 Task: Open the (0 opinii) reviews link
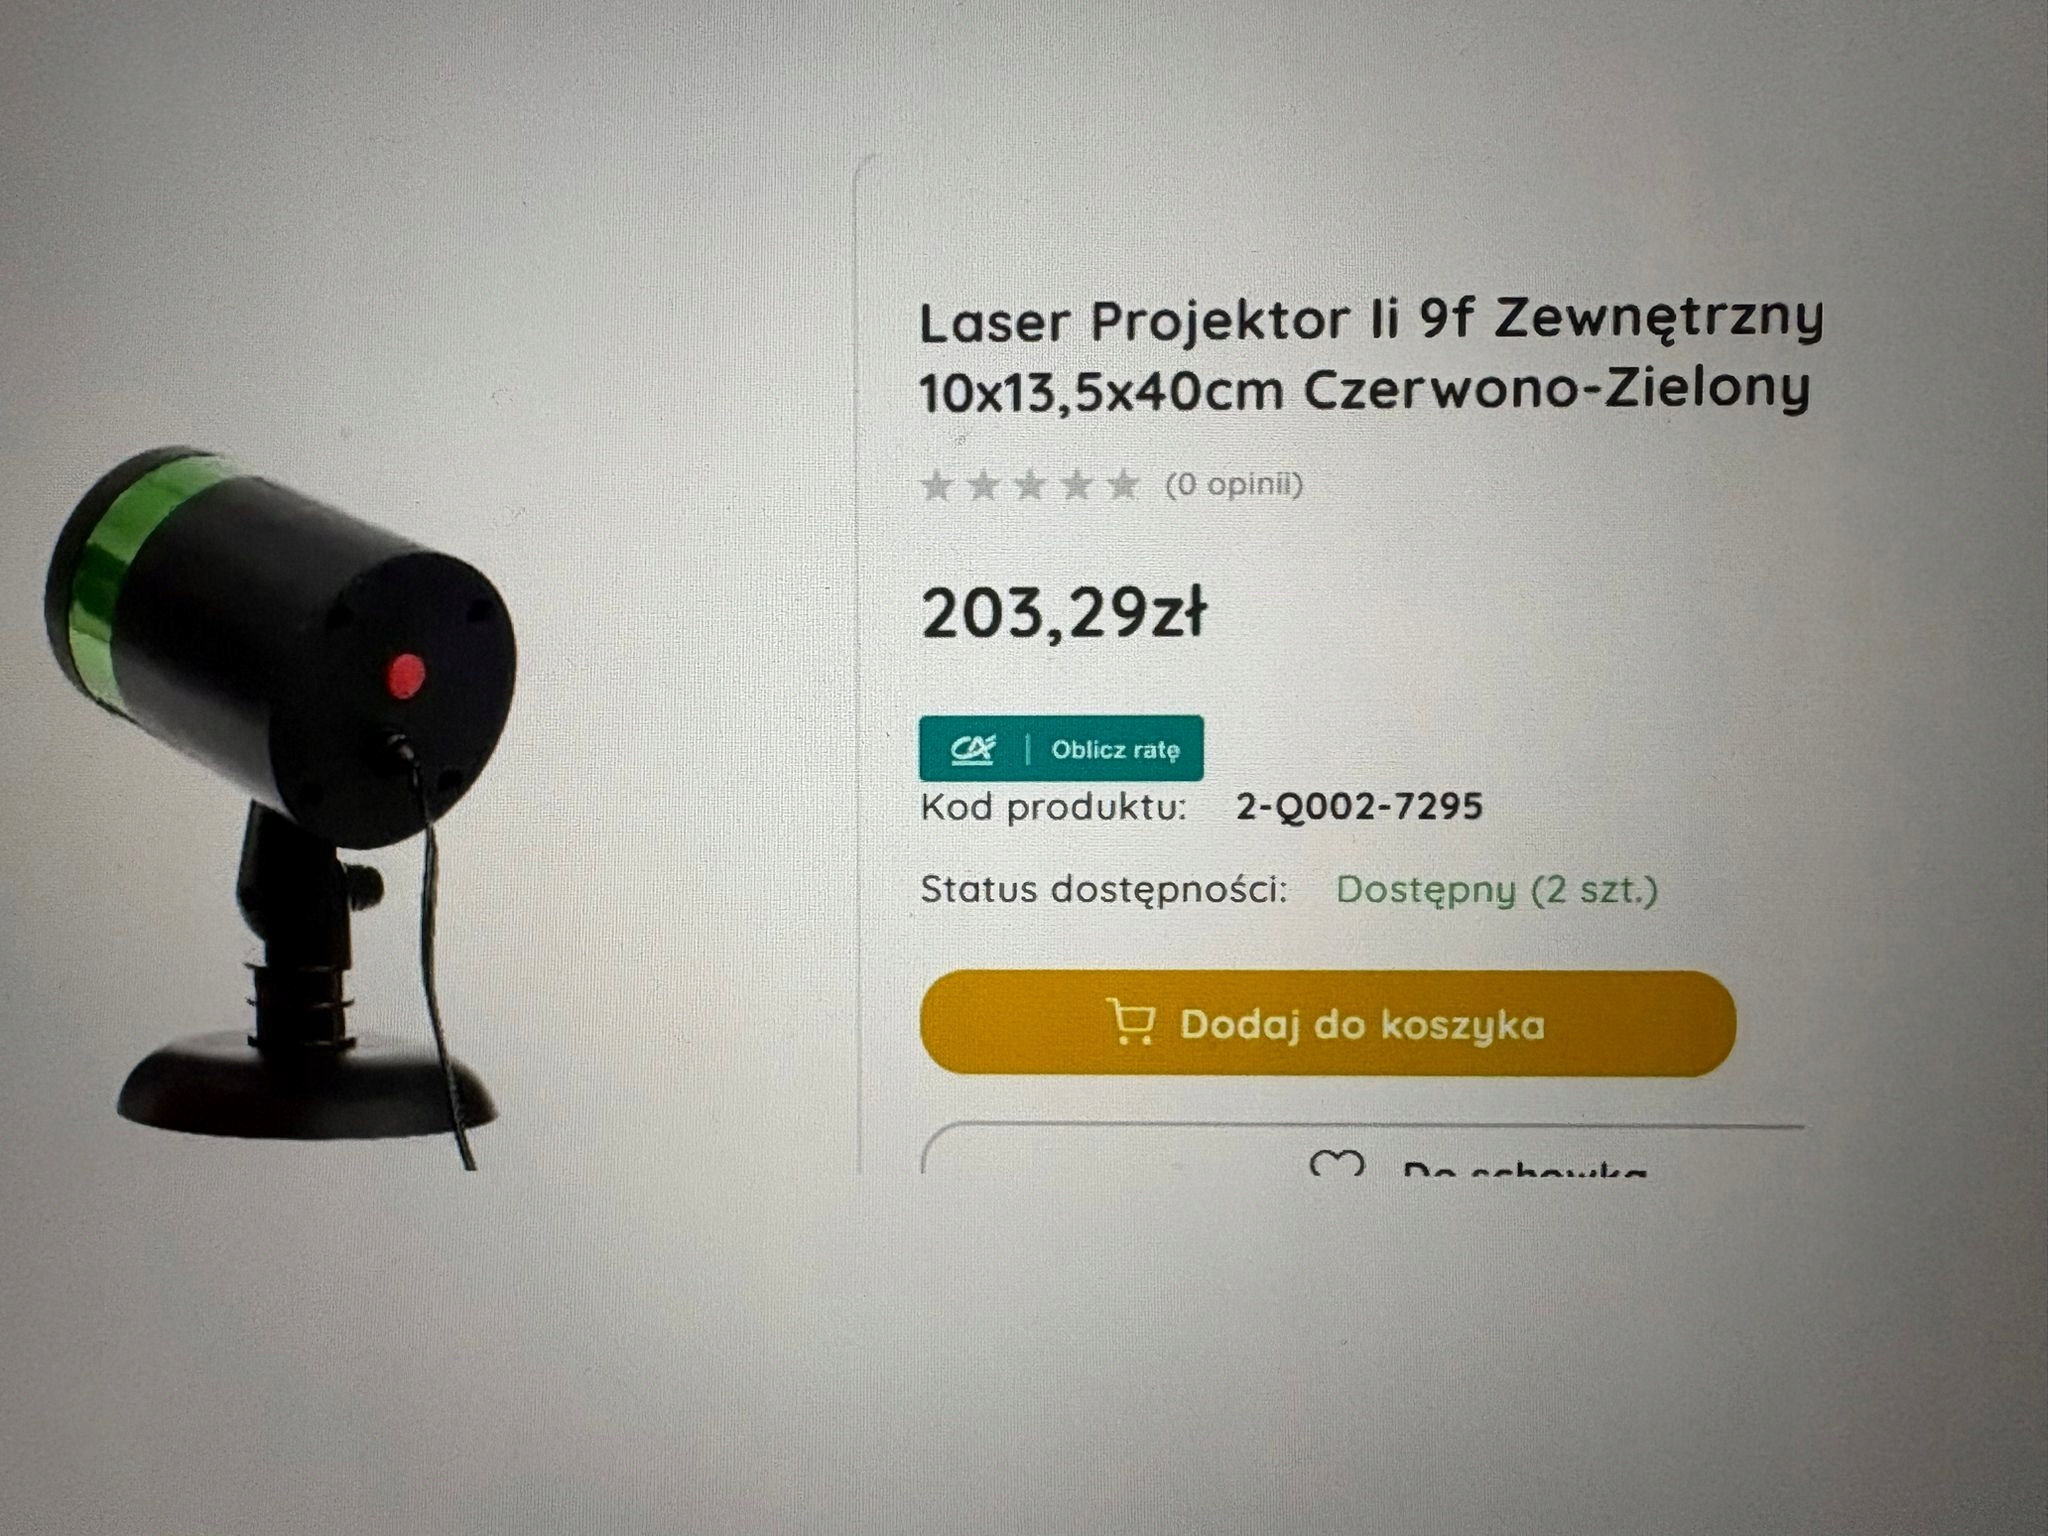(x=1234, y=486)
